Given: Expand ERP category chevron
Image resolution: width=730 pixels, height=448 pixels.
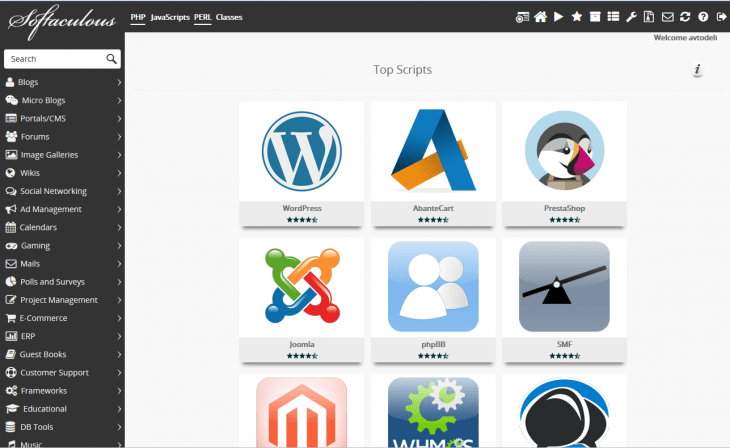Looking at the screenshot, I should (119, 337).
